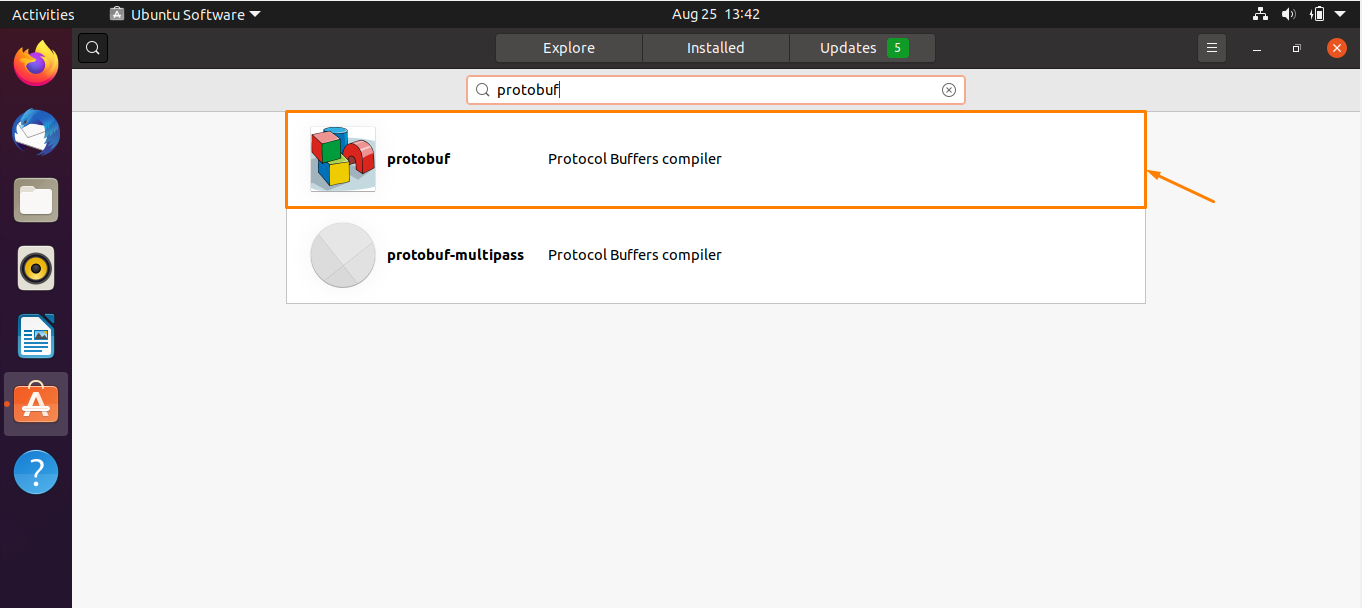The height and width of the screenshot is (608, 1362).
Task: Click inside the protobuf search field
Action: (716, 90)
